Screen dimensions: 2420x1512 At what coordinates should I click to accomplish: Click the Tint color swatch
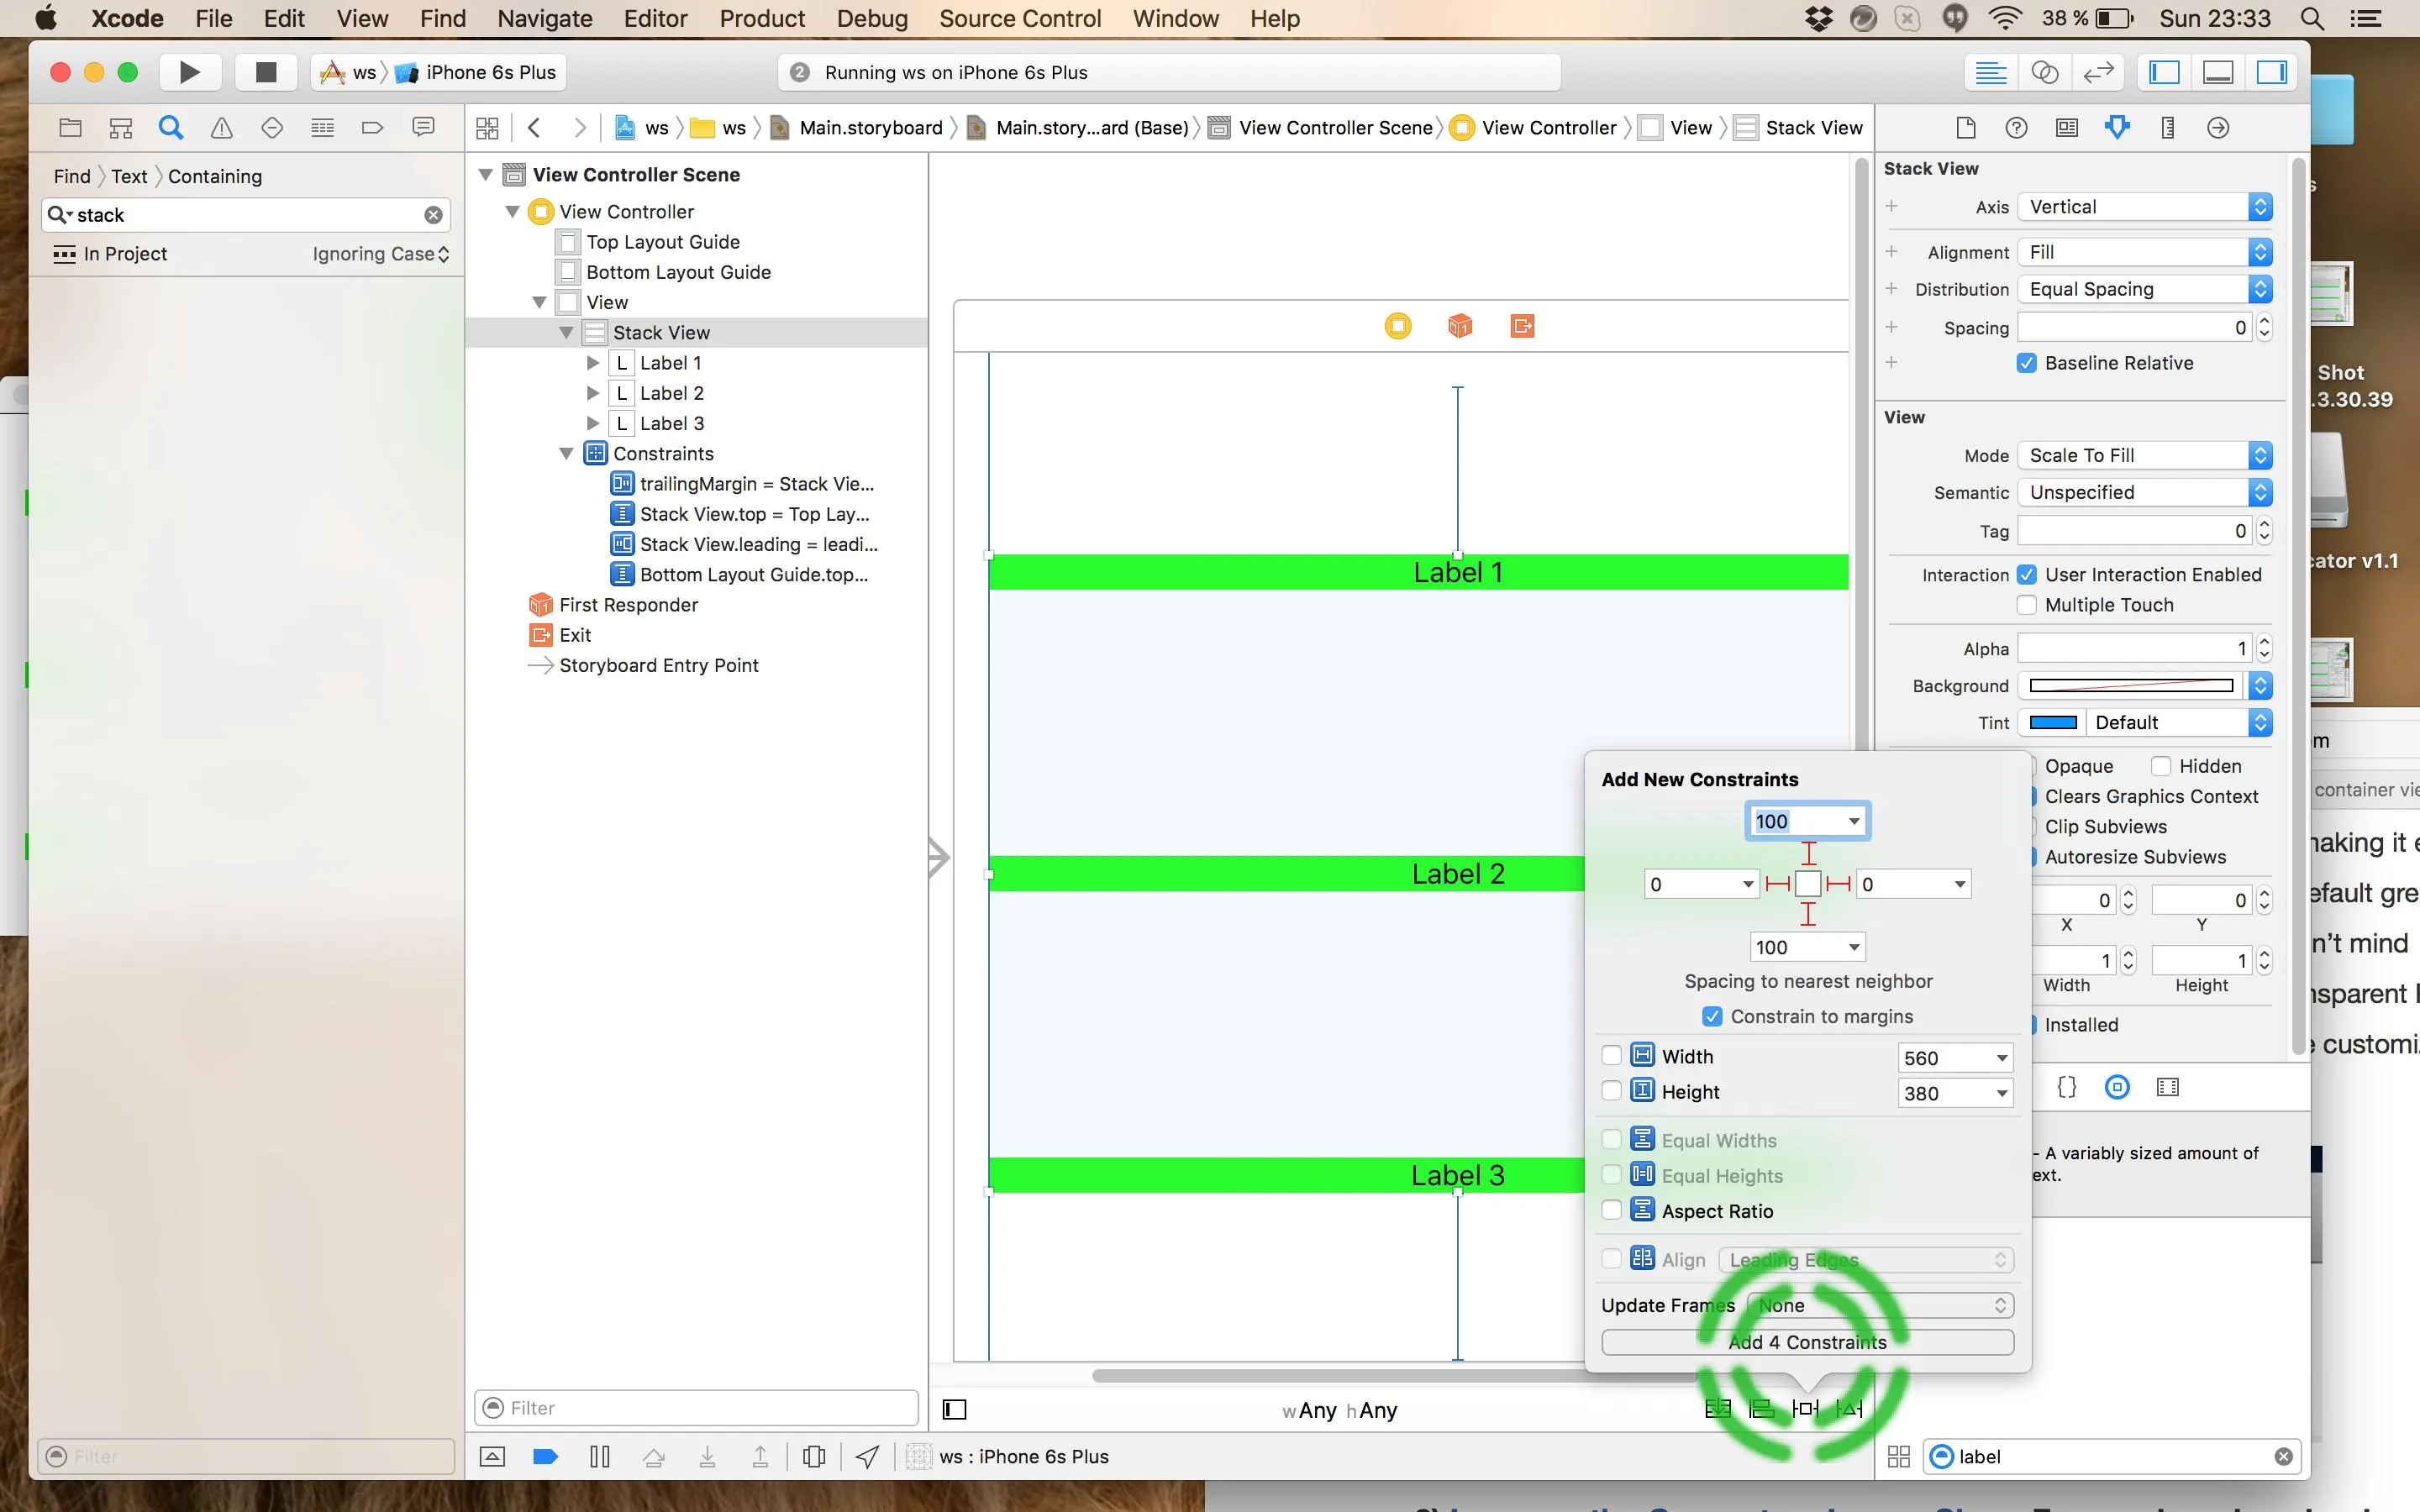coord(2052,722)
